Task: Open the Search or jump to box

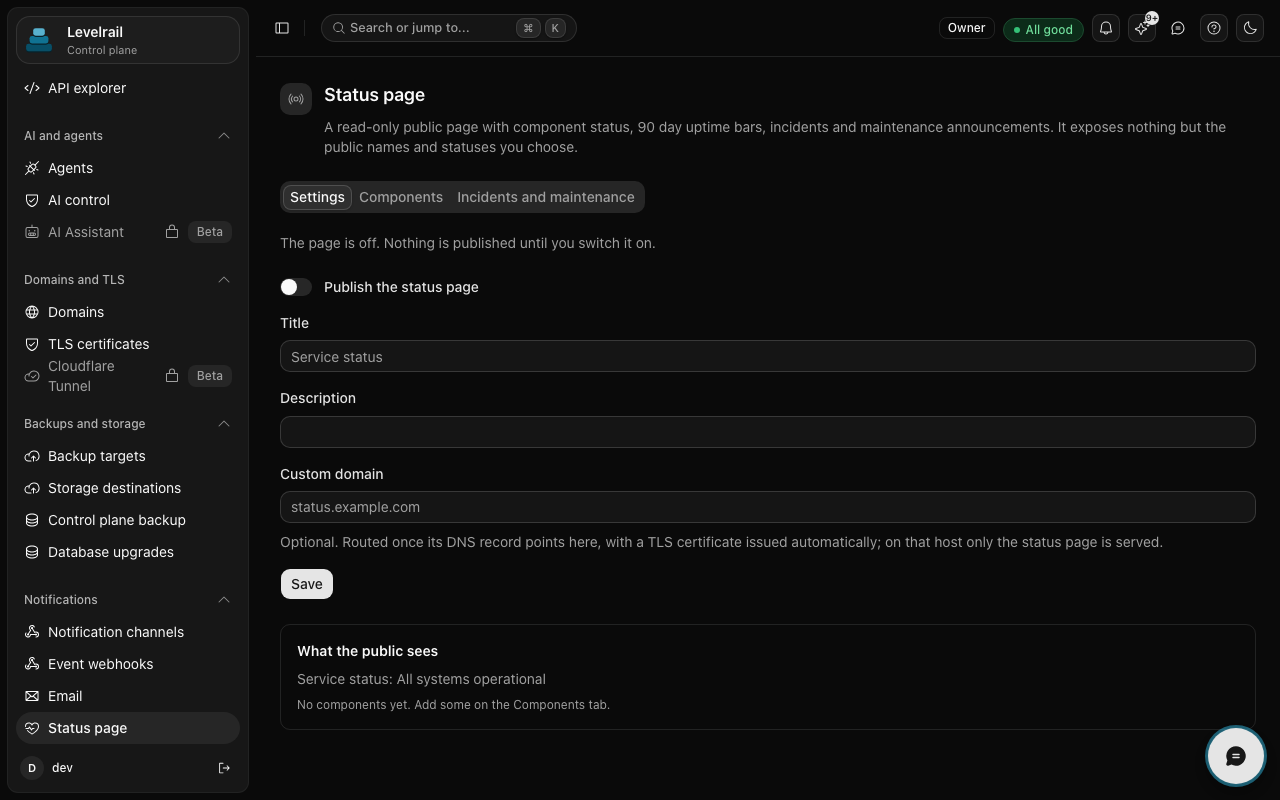Action: [449, 28]
